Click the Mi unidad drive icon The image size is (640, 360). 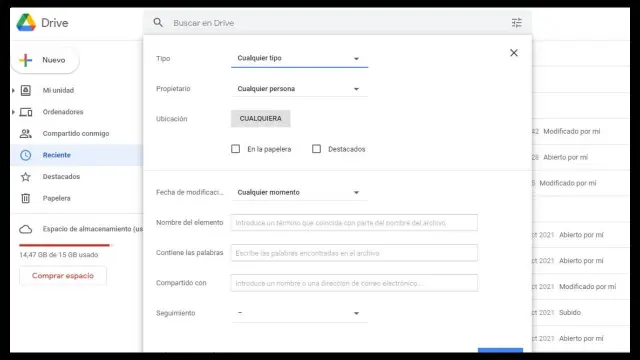26,90
